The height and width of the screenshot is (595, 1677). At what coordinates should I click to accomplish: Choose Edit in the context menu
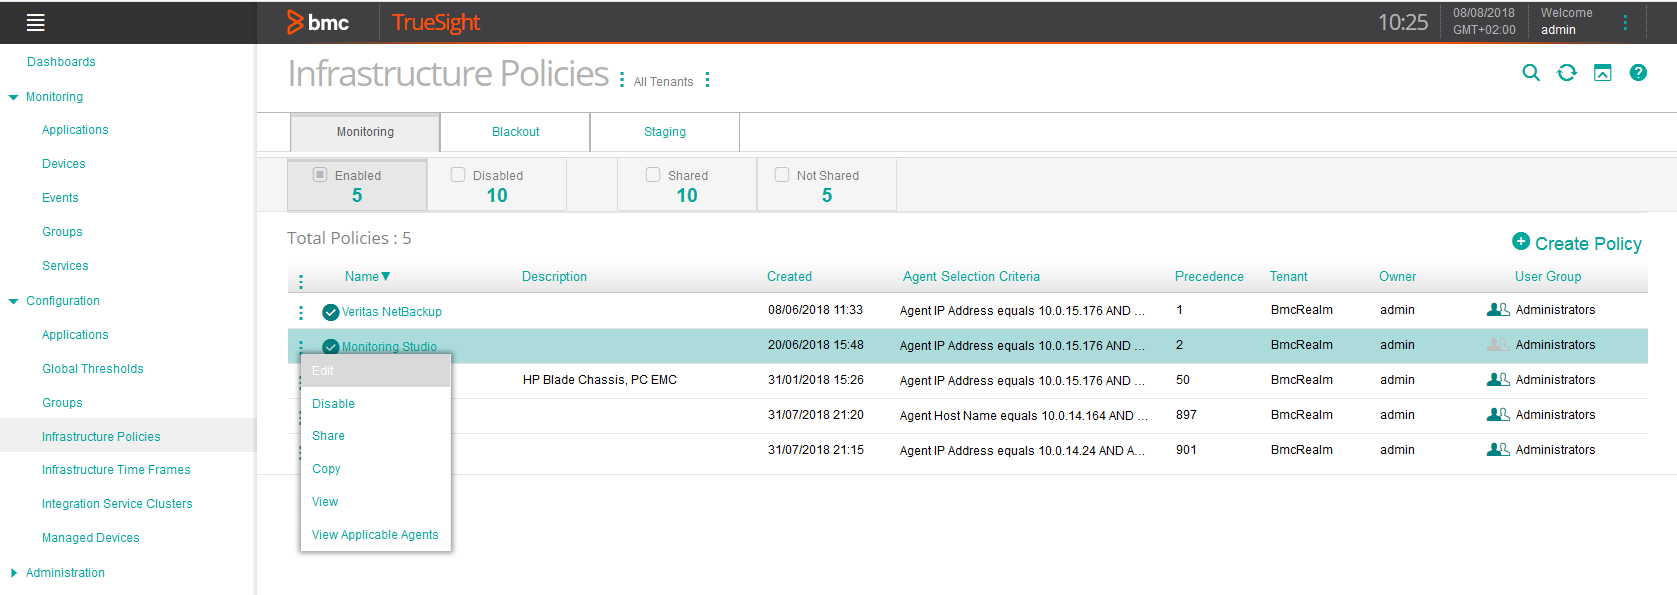pos(376,371)
